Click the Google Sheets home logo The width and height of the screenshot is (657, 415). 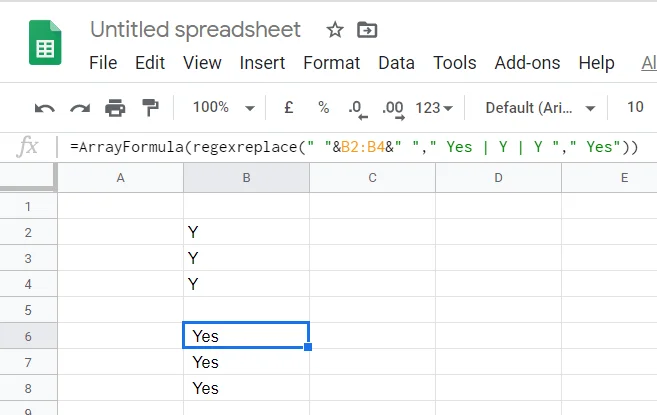pos(45,46)
